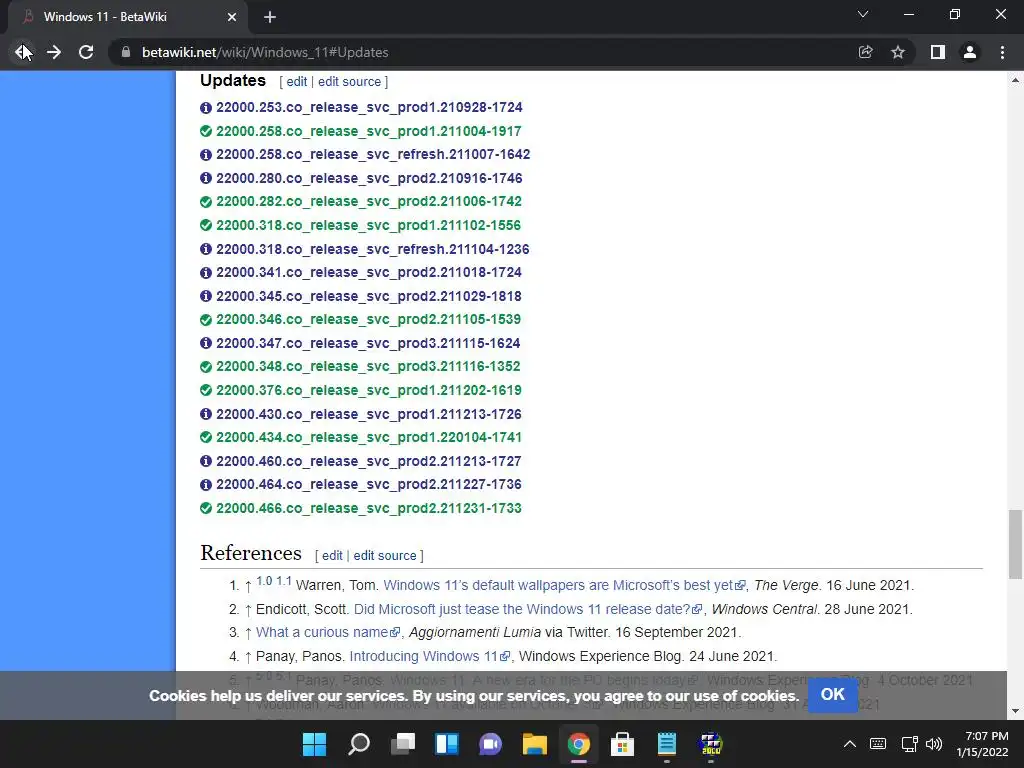Viewport: 1024px width, 768px height.
Task: Open 'Did Microsoft just tease' Windows Central link
Action: click(528, 609)
